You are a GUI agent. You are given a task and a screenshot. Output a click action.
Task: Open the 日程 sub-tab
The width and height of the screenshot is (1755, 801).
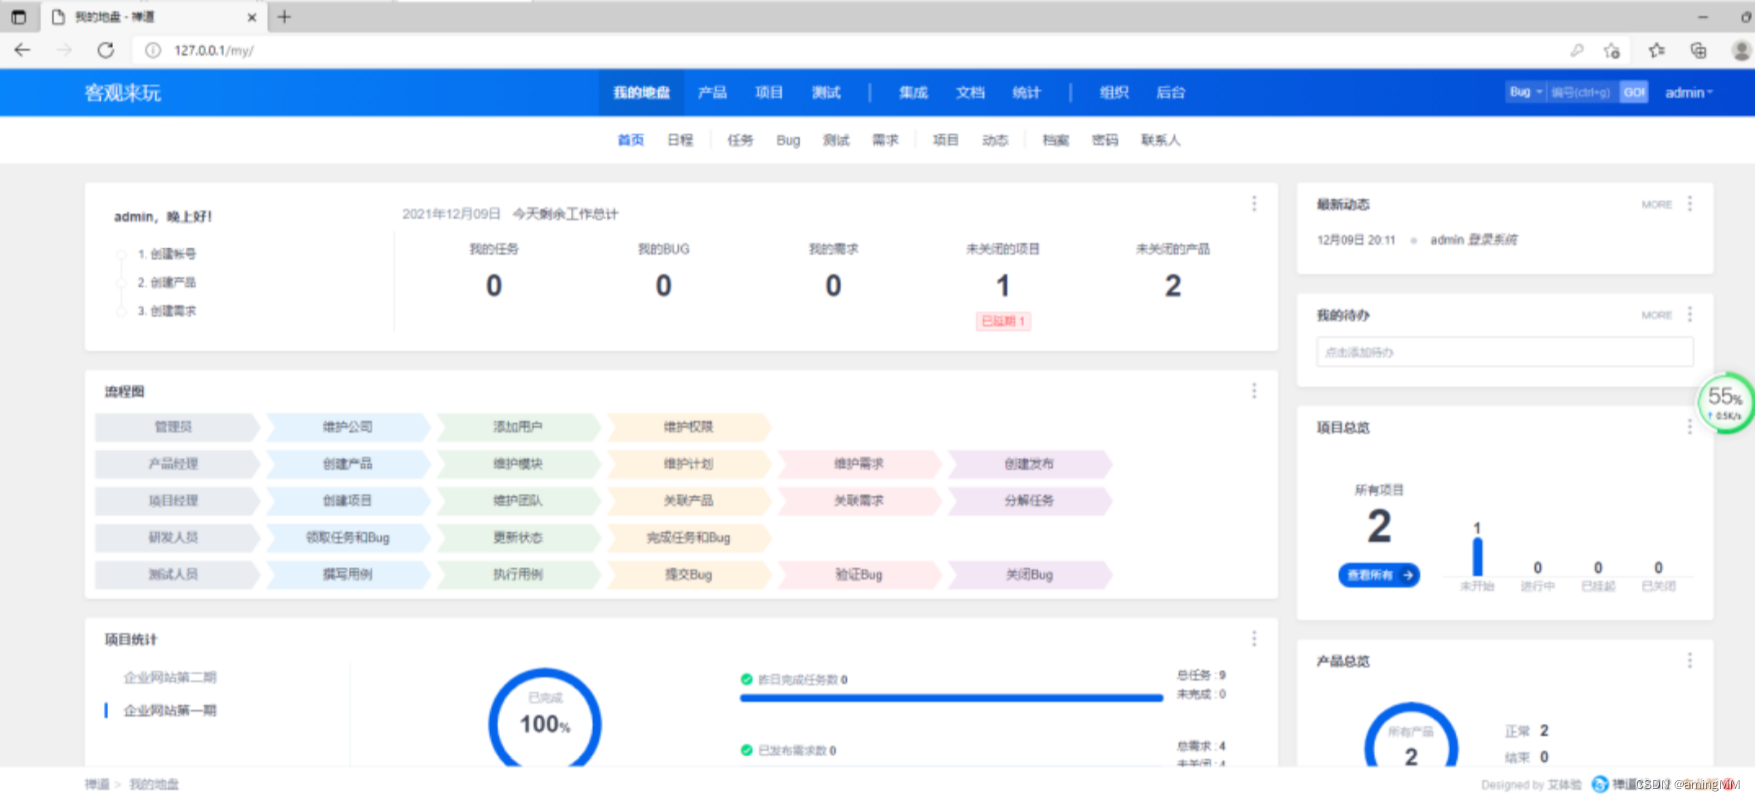[x=680, y=140]
